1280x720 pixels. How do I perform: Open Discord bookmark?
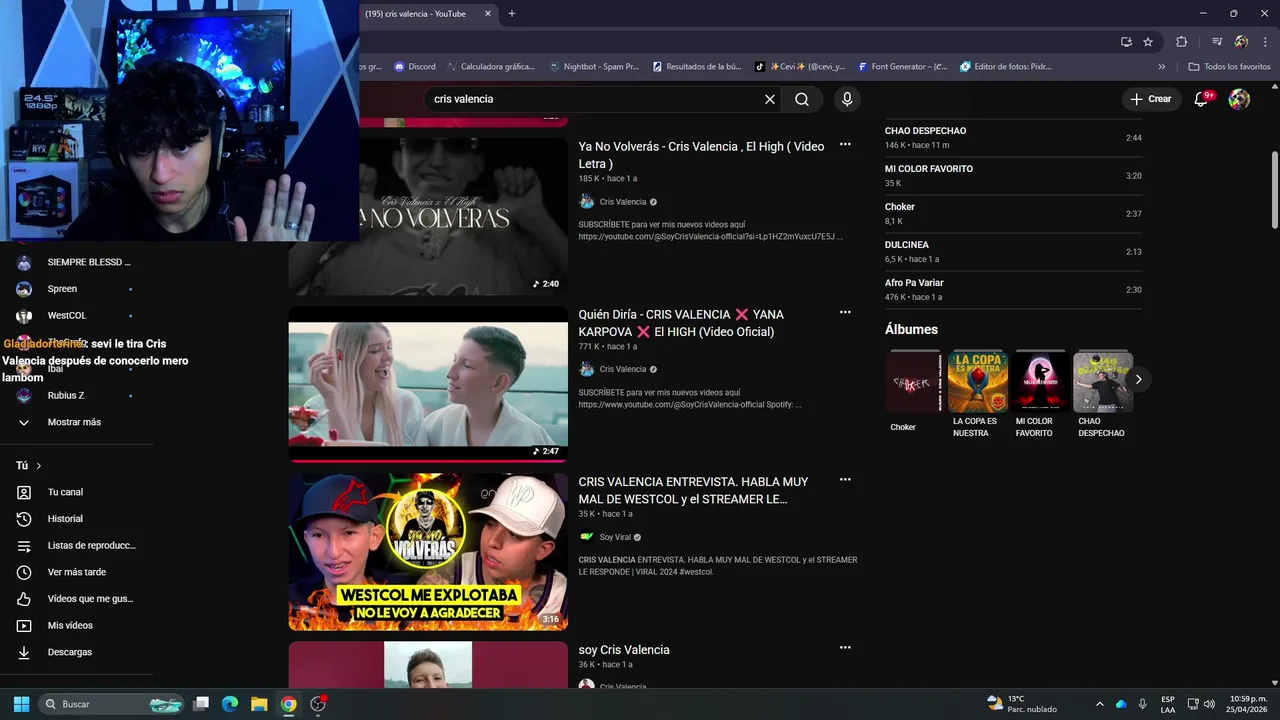[415, 67]
